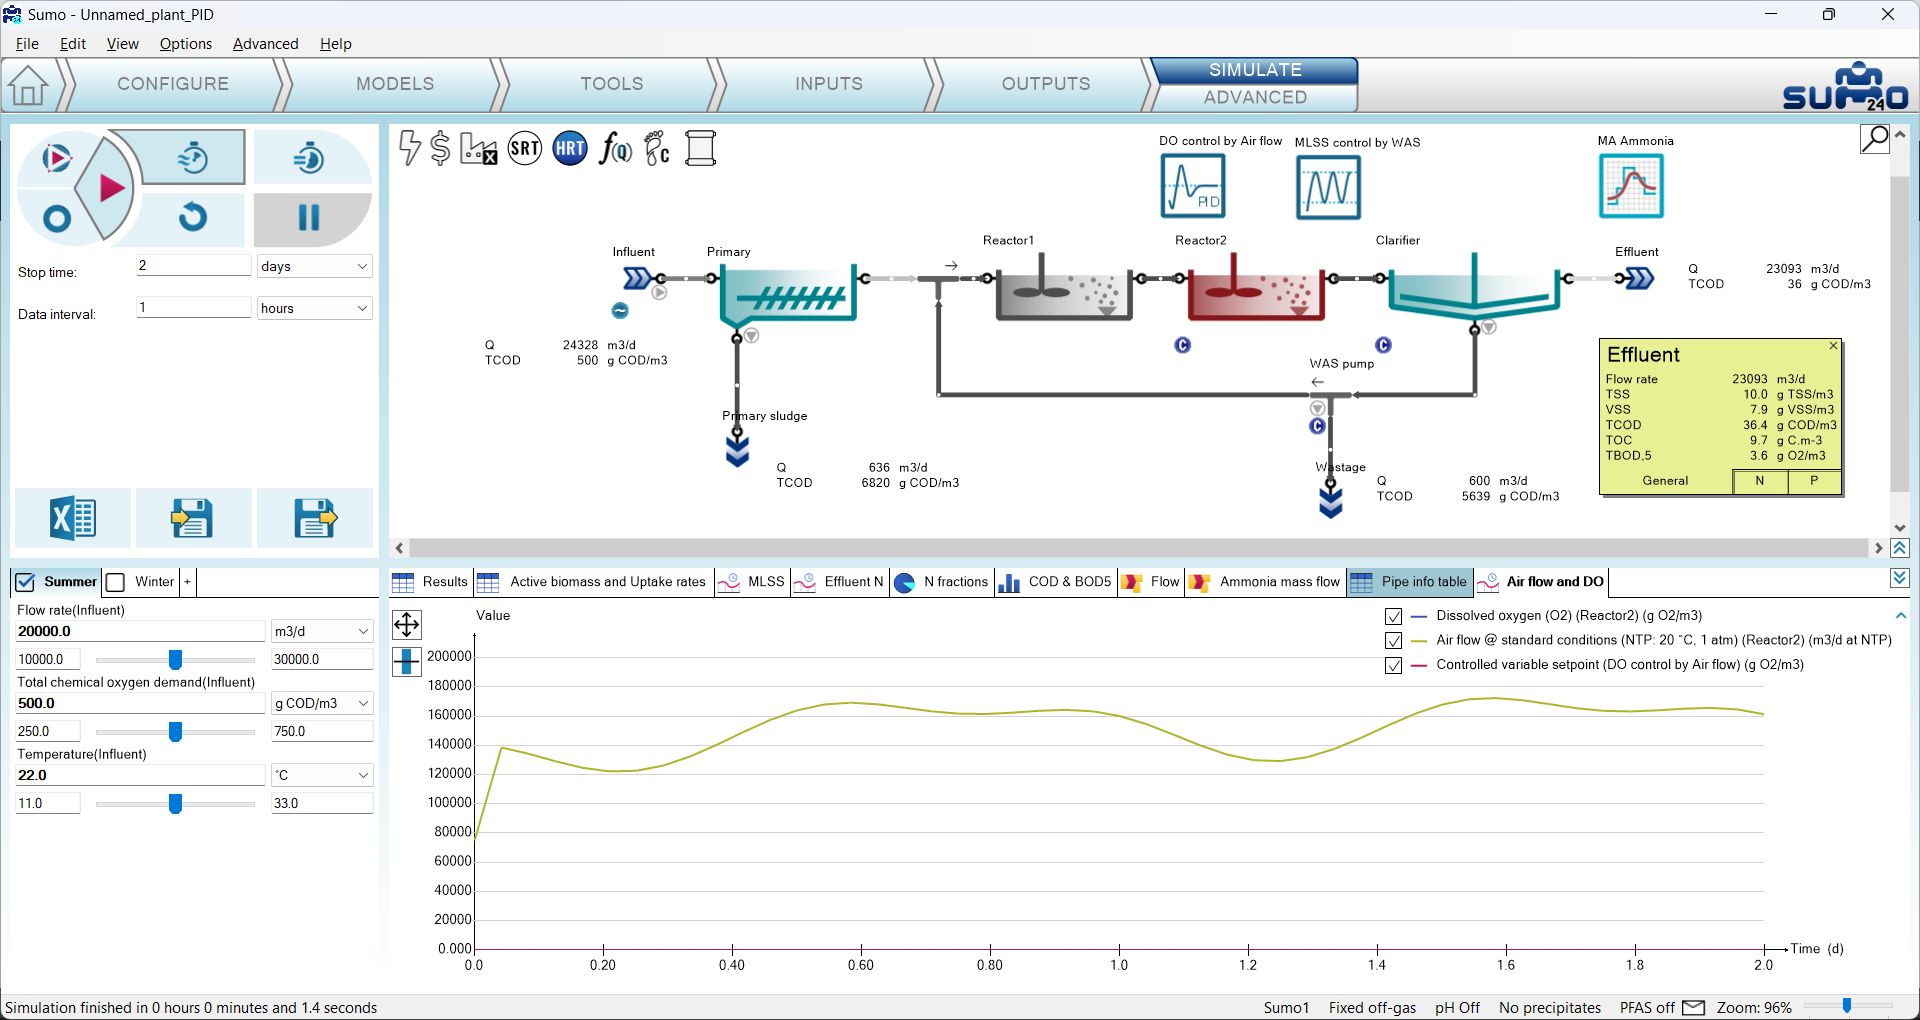Click the ADVANCED simulate button
This screenshot has width=1920, height=1020.
pyautogui.click(x=1255, y=97)
